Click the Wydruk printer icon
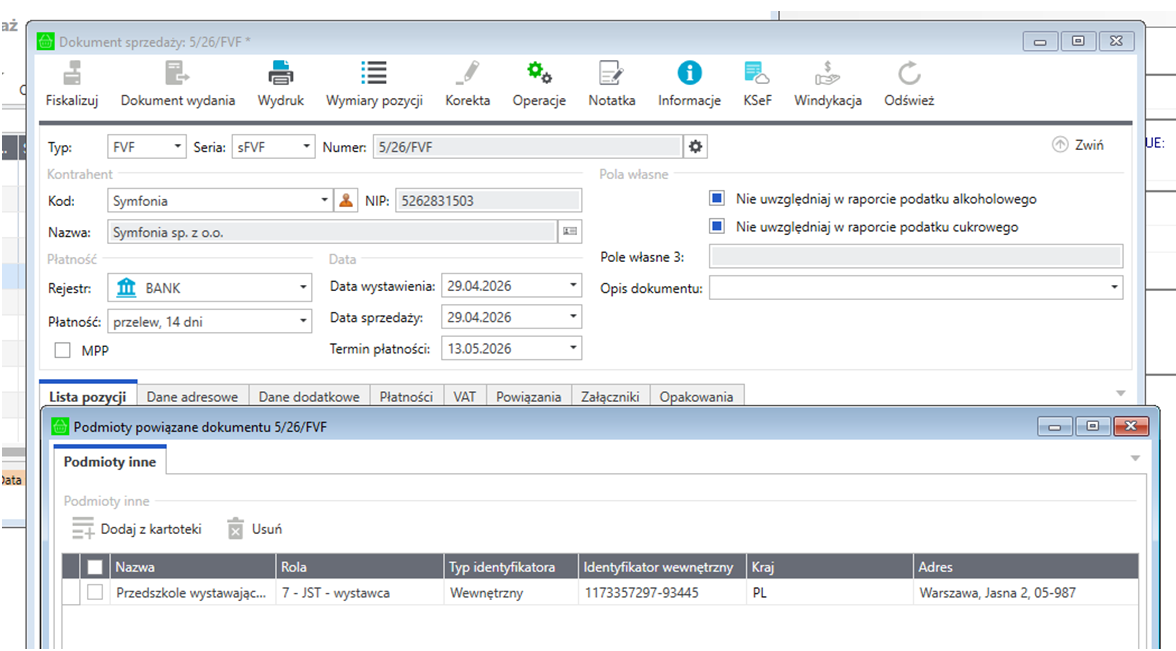 [x=280, y=74]
